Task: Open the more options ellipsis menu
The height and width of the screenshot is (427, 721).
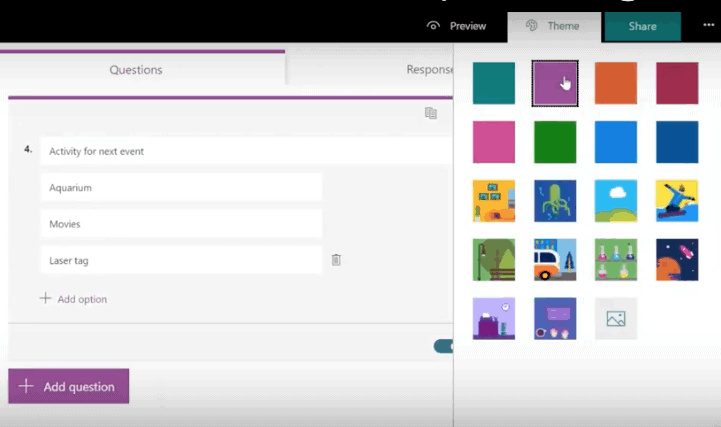Action: tap(709, 26)
